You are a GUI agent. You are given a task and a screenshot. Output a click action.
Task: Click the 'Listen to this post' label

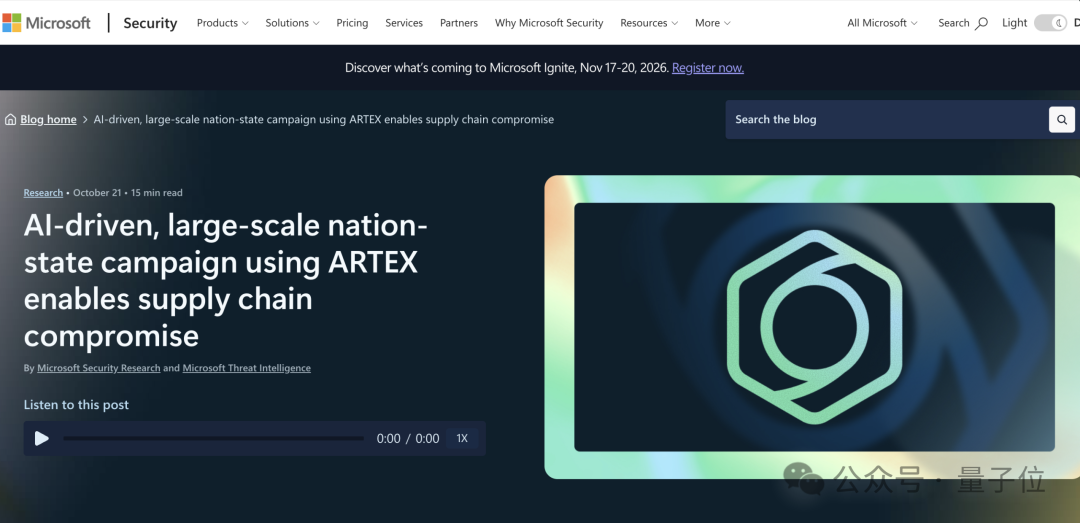pyautogui.click(x=76, y=404)
